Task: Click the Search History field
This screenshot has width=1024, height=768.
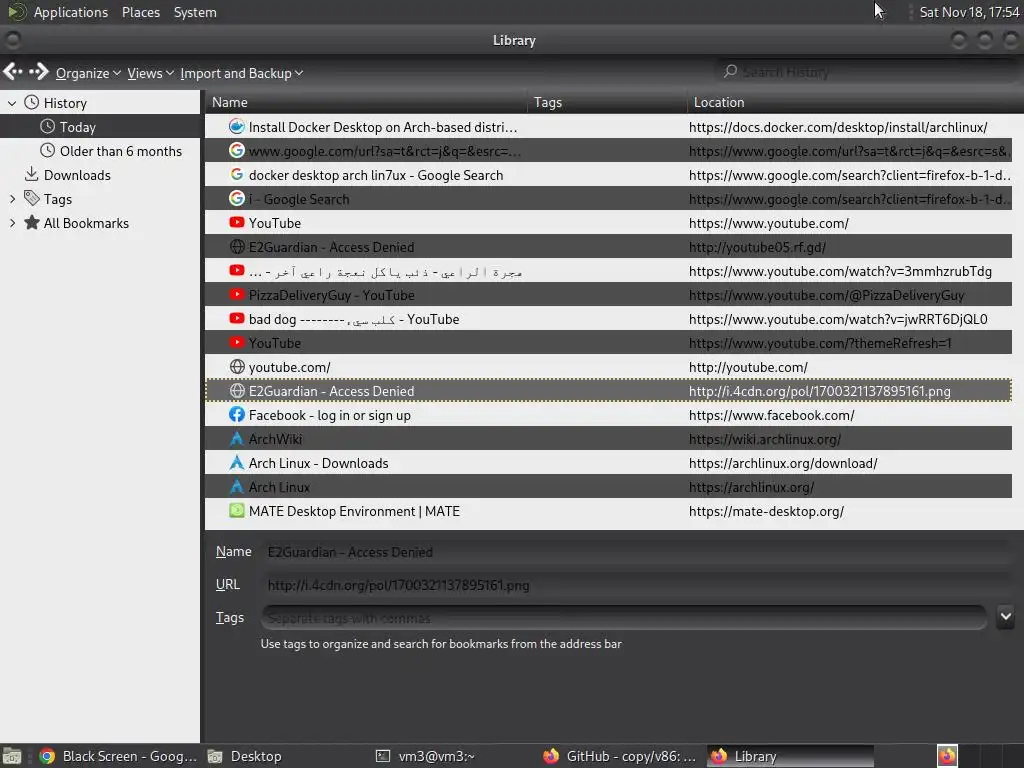Action: click(x=869, y=72)
